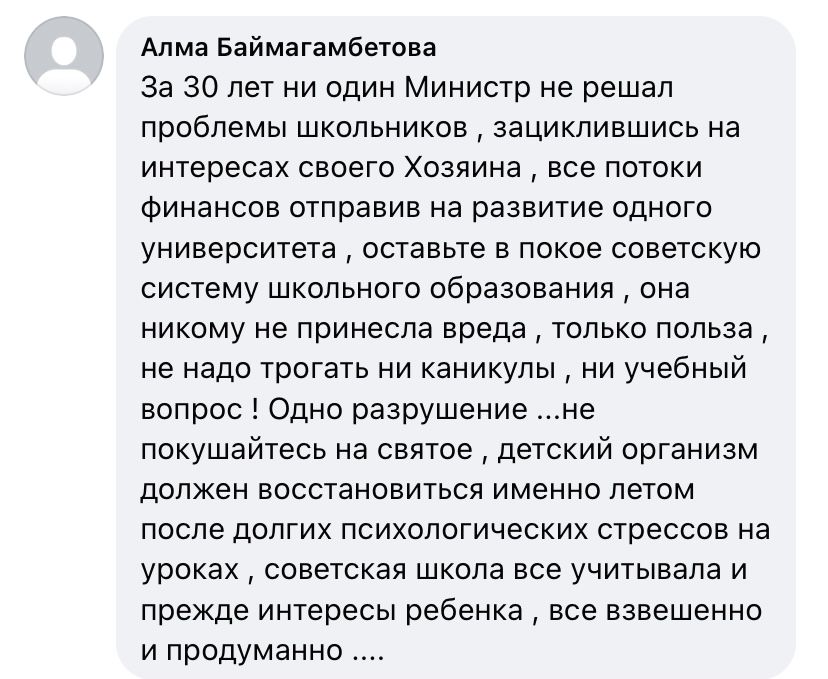The height and width of the screenshot is (679, 828).
Task: Open Алма Баймагамбетова's profile via her name
Action: 288,48
